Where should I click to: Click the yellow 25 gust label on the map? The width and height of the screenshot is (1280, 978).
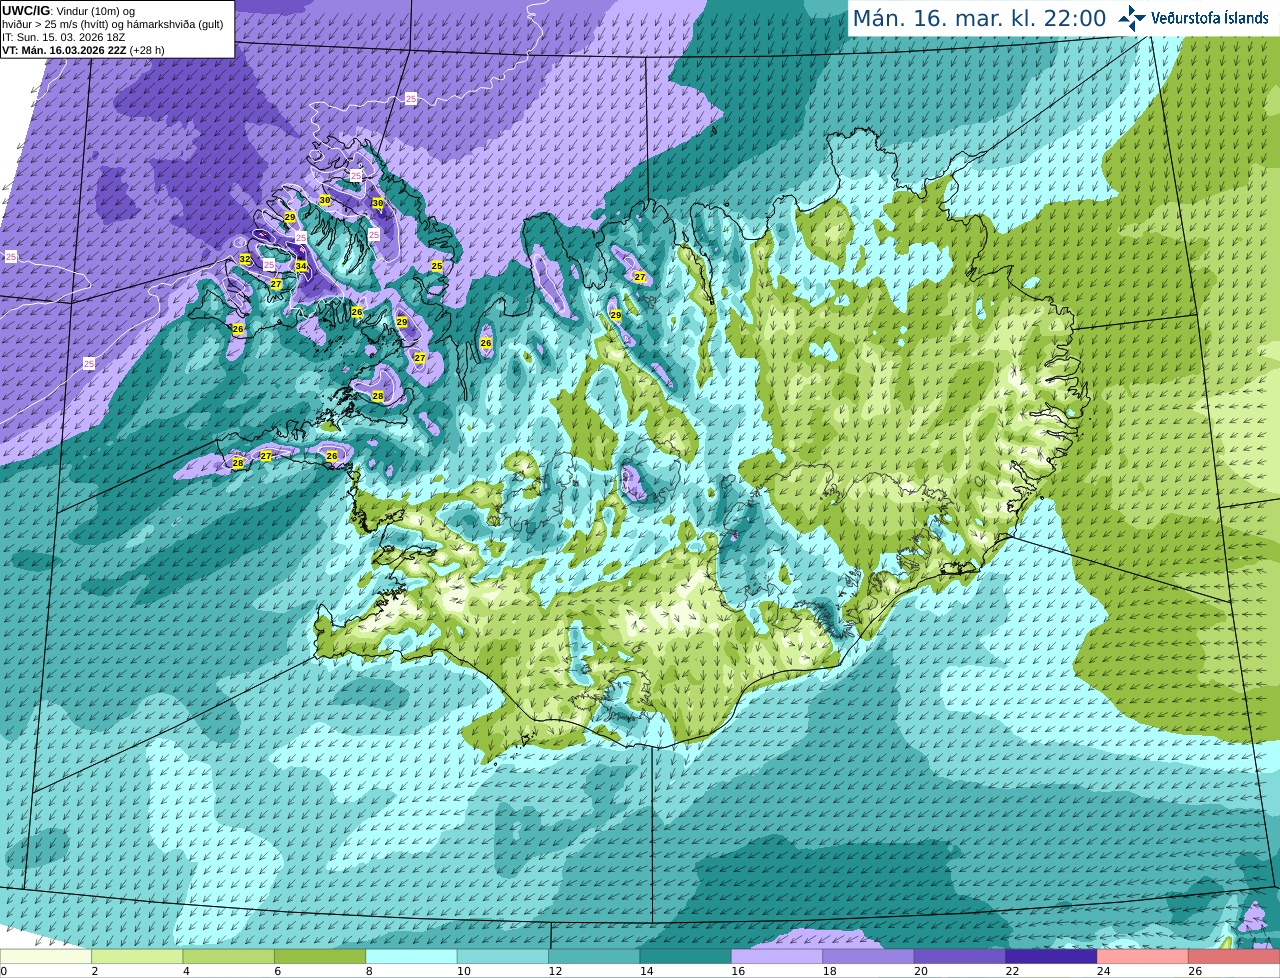click(x=437, y=266)
